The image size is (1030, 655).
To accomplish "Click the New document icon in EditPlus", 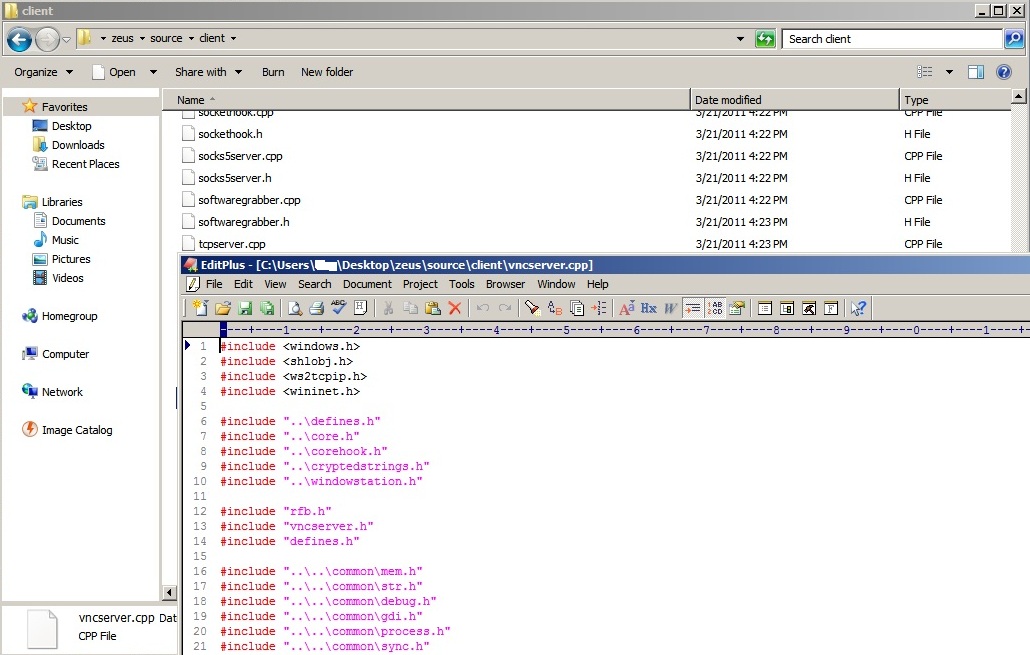I will 199,308.
